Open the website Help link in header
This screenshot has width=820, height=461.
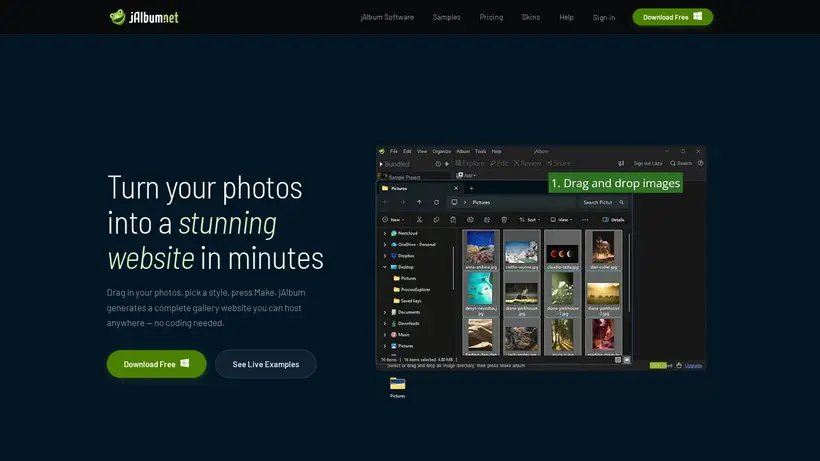coord(566,17)
